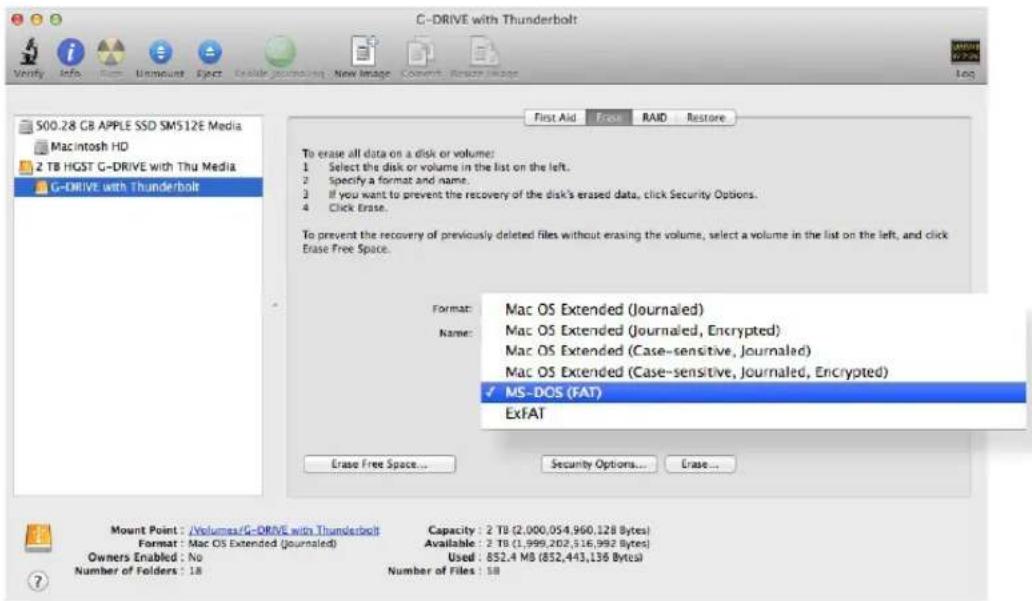Click the Verify microscope icon
The width and height of the screenshot is (1032, 601).
tap(28, 51)
